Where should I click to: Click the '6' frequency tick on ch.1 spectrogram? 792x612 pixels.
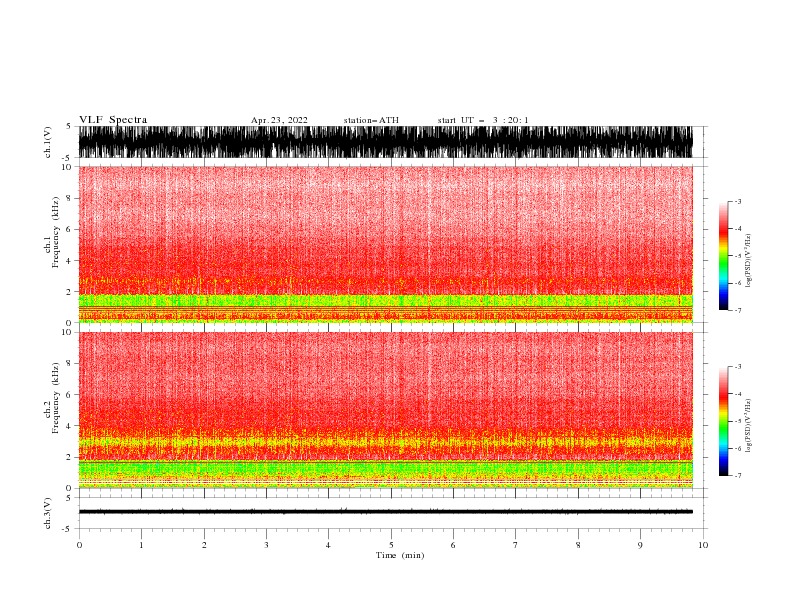pyautogui.click(x=70, y=229)
